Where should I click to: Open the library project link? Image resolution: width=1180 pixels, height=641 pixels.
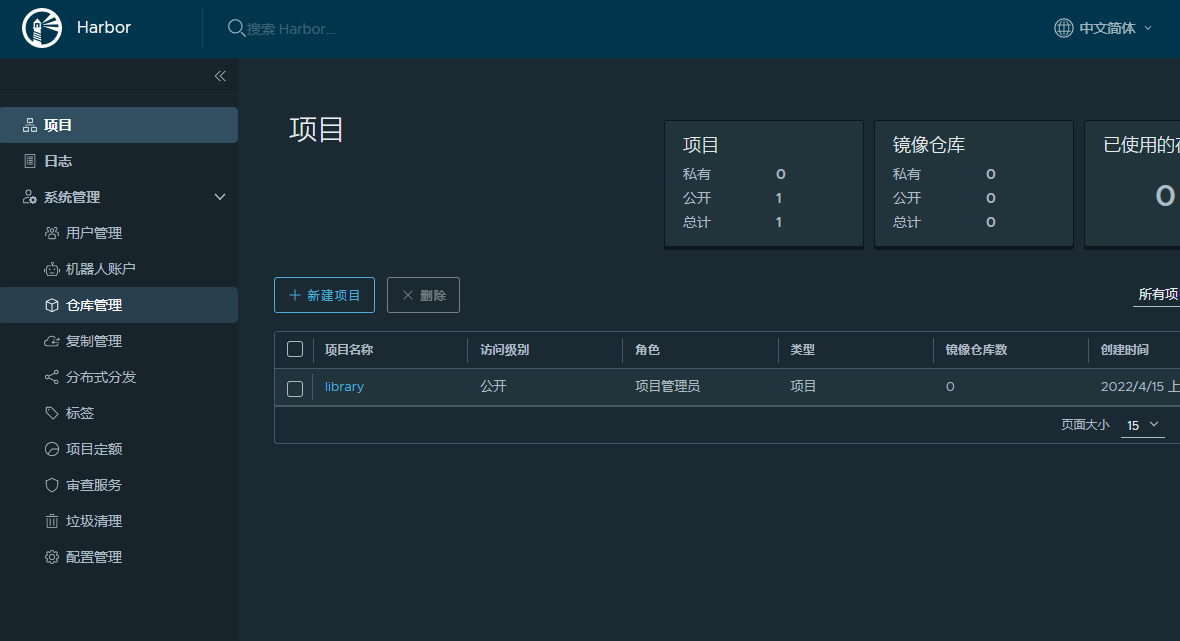(x=344, y=387)
